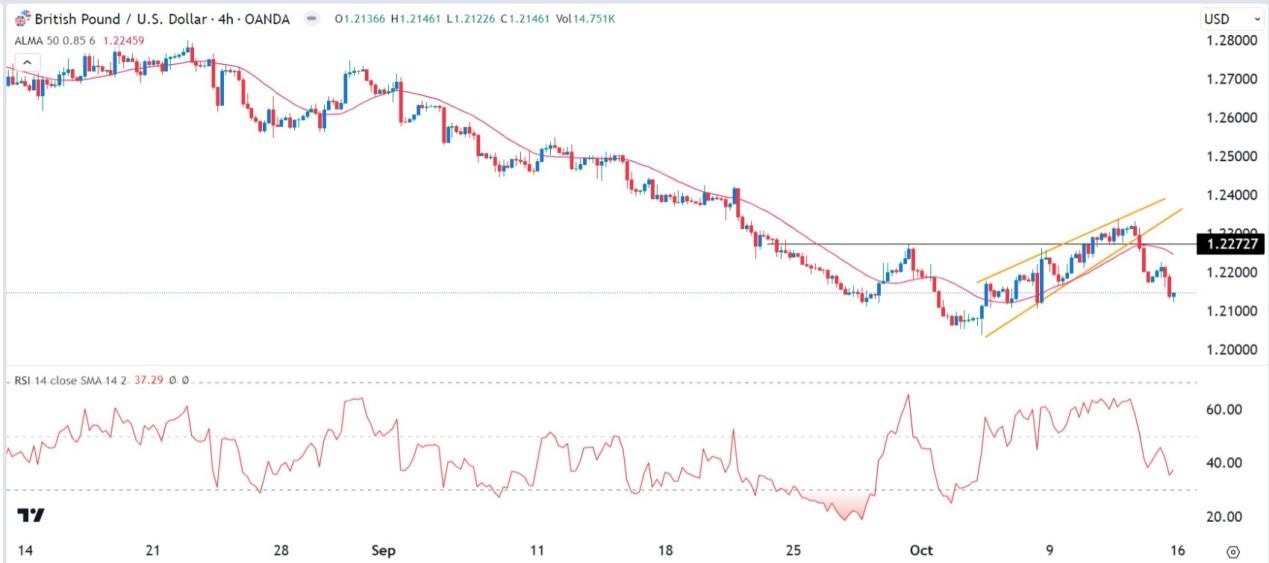Click the 9 date label on time axis

point(1048,551)
